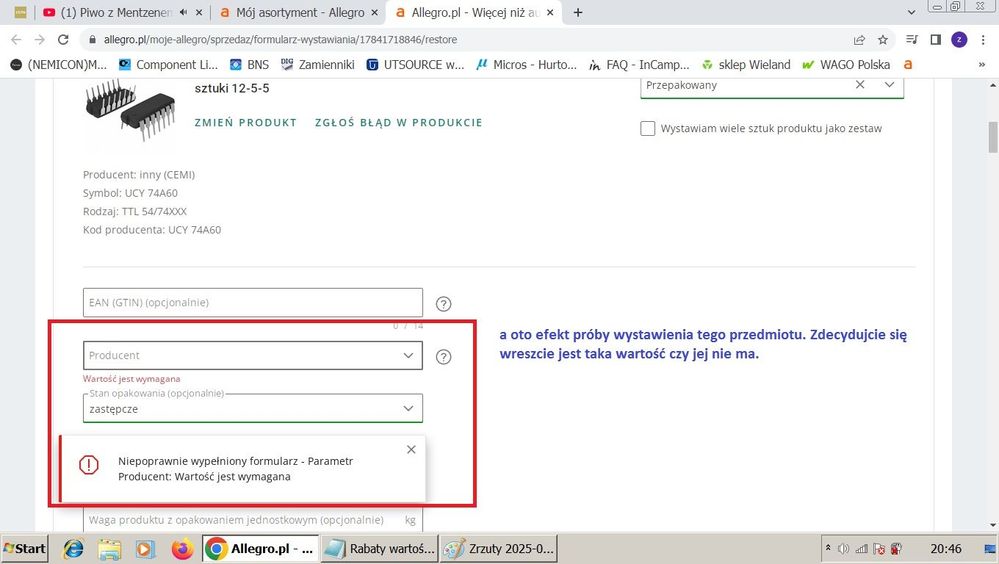
Task: Open Firefox from the taskbar
Action: click(x=181, y=549)
